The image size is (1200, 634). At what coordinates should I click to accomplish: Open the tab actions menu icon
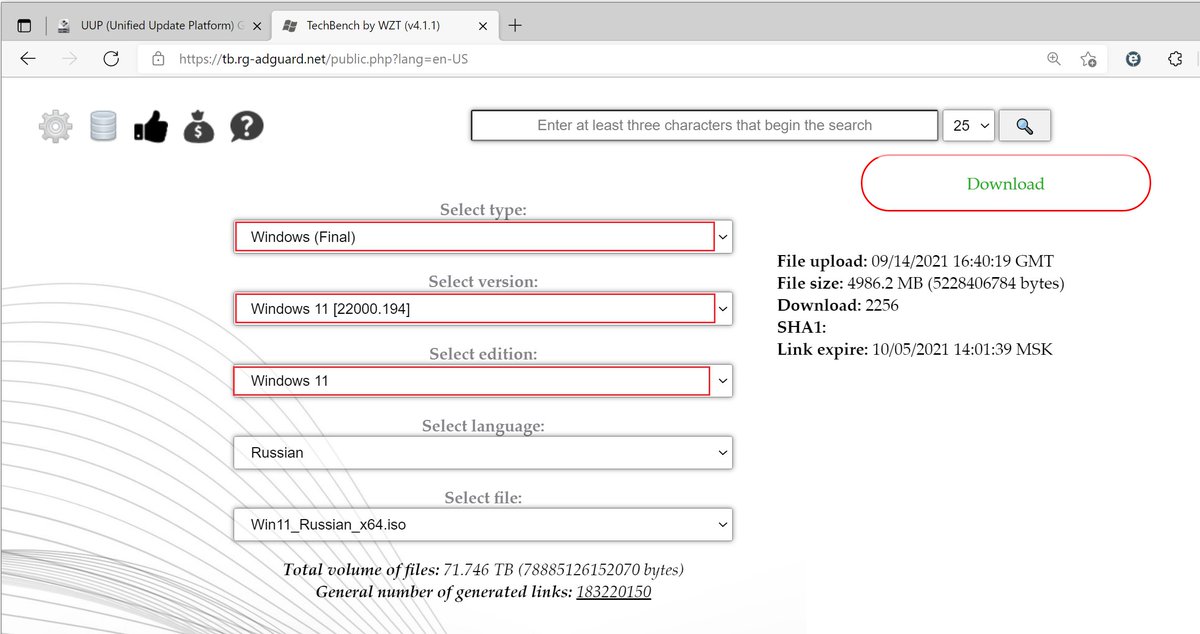coord(24,25)
